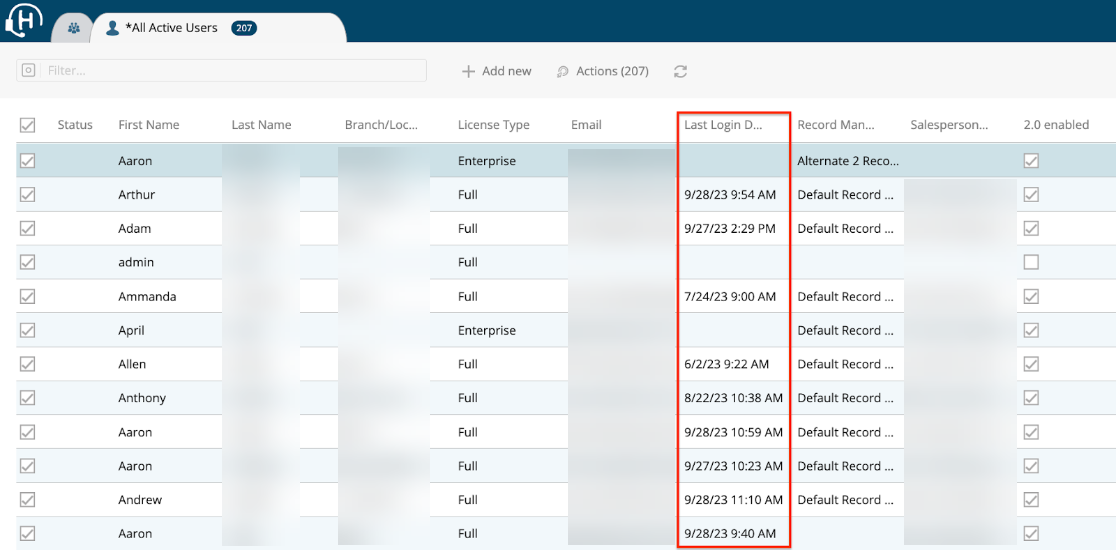This screenshot has height=558, width=1116.
Task: Click Enterprise license cell in April row
Action: point(487,330)
